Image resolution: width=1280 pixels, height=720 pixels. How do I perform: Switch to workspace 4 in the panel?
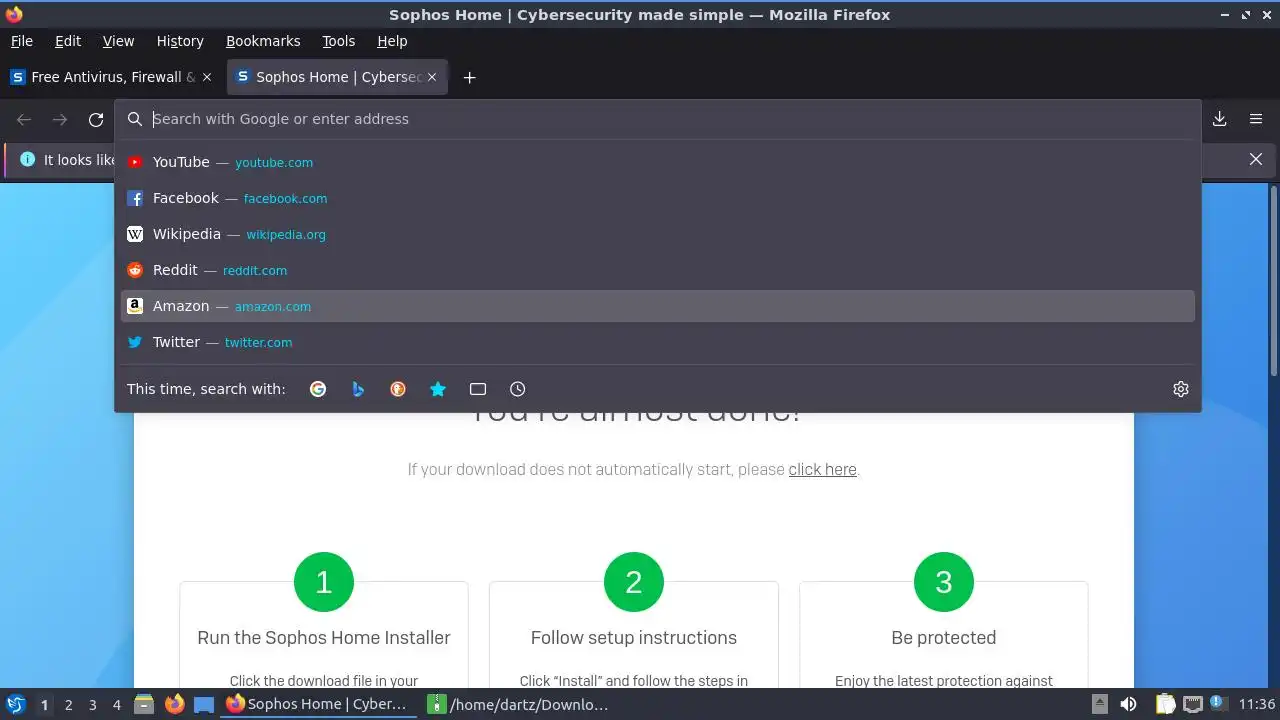pos(116,704)
